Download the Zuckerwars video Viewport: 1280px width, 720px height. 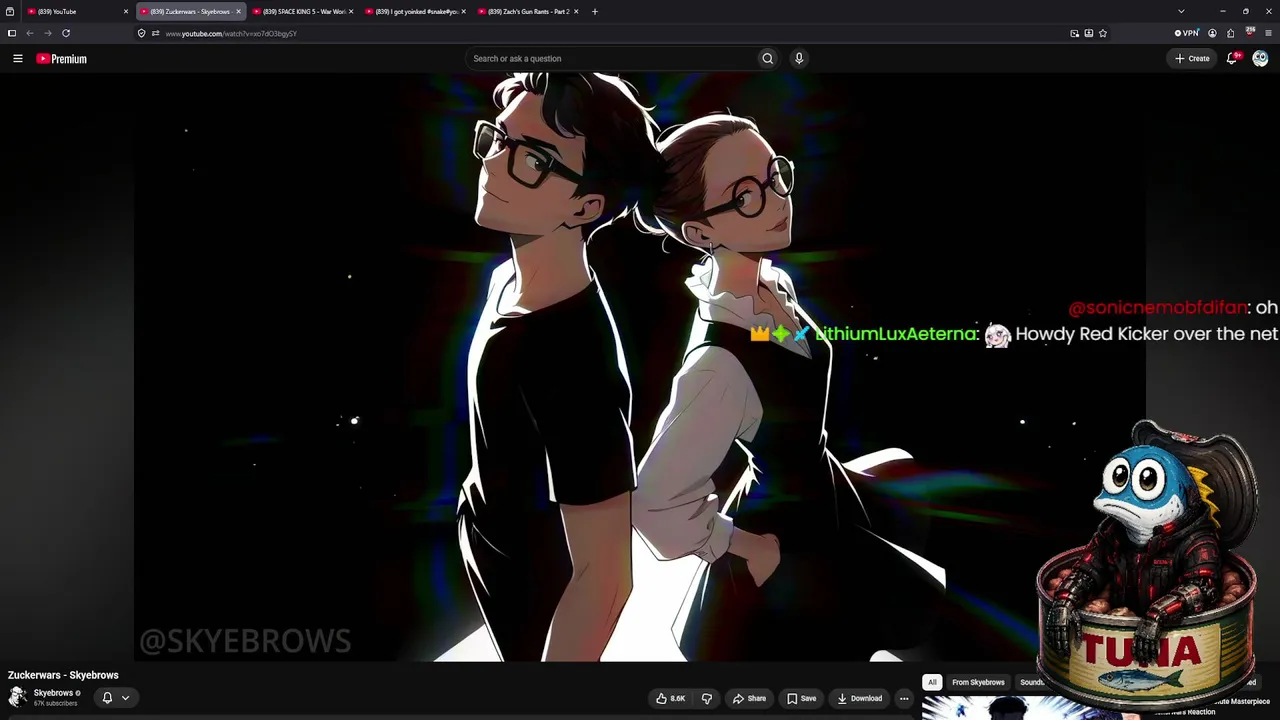(x=860, y=698)
